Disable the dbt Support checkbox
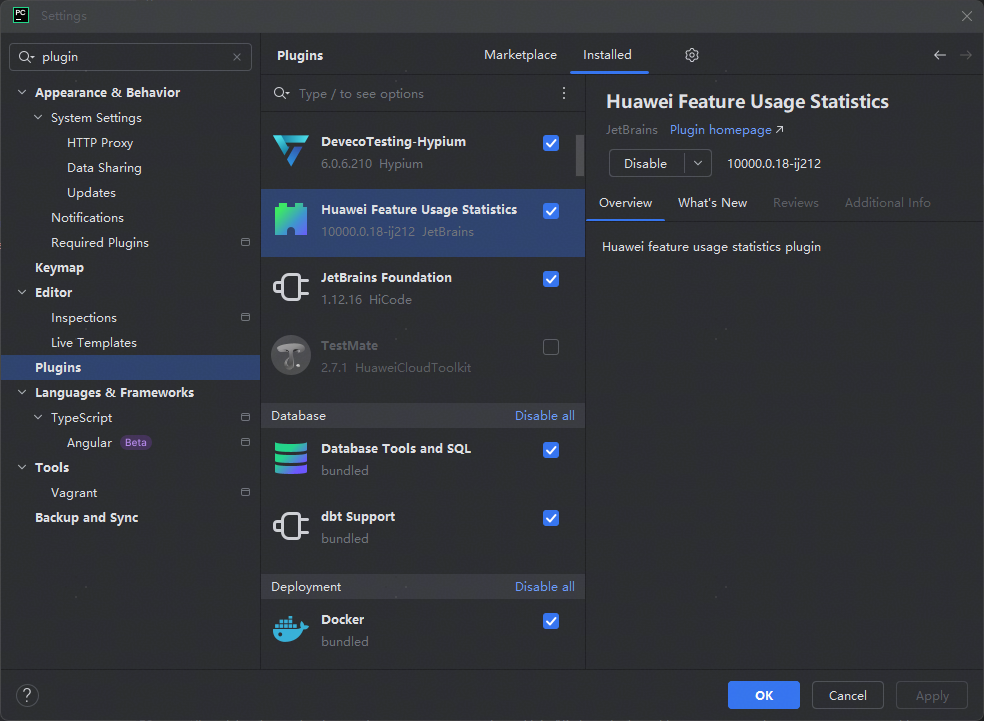This screenshot has width=984, height=721. (x=551, y=518)
